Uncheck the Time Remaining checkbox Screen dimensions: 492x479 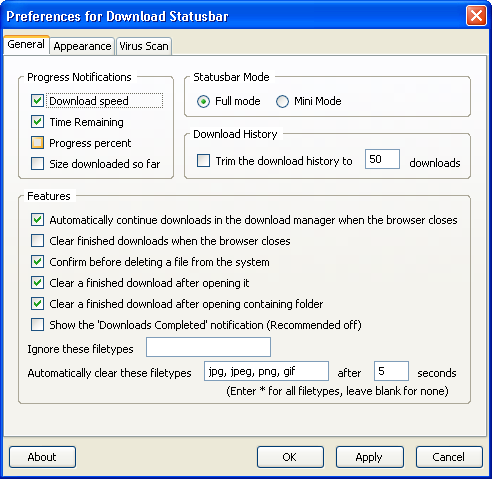(x=37, y=122)
